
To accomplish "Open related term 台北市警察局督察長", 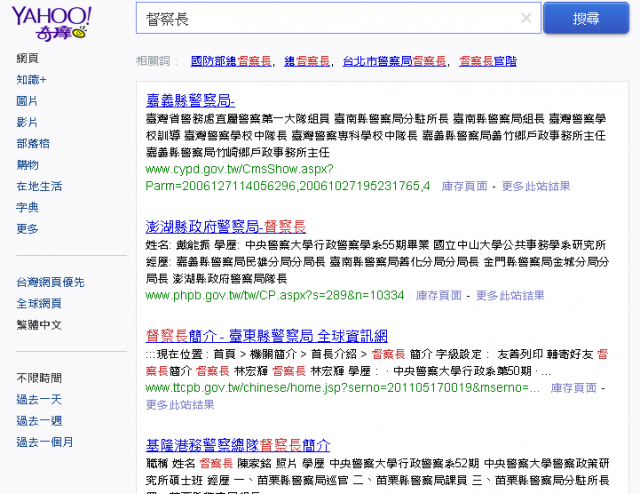I will 394,61.
